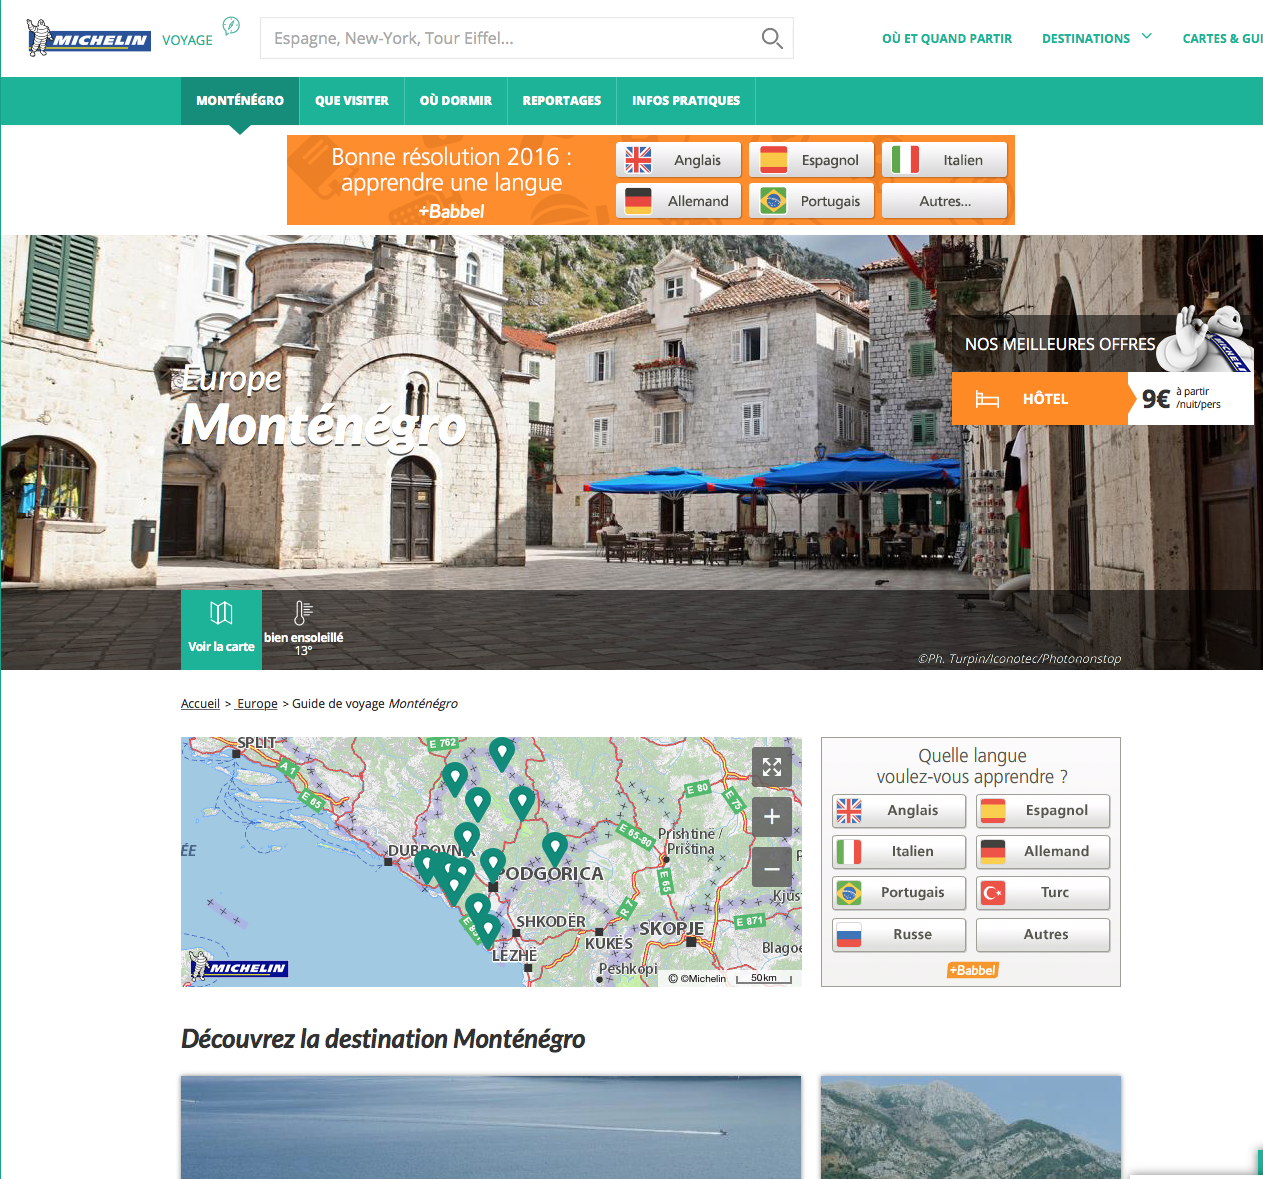Click the thermometer weather icon
Viewport: 1263px width, 1179px height.
pyautogui.click(x=303, y=613)
